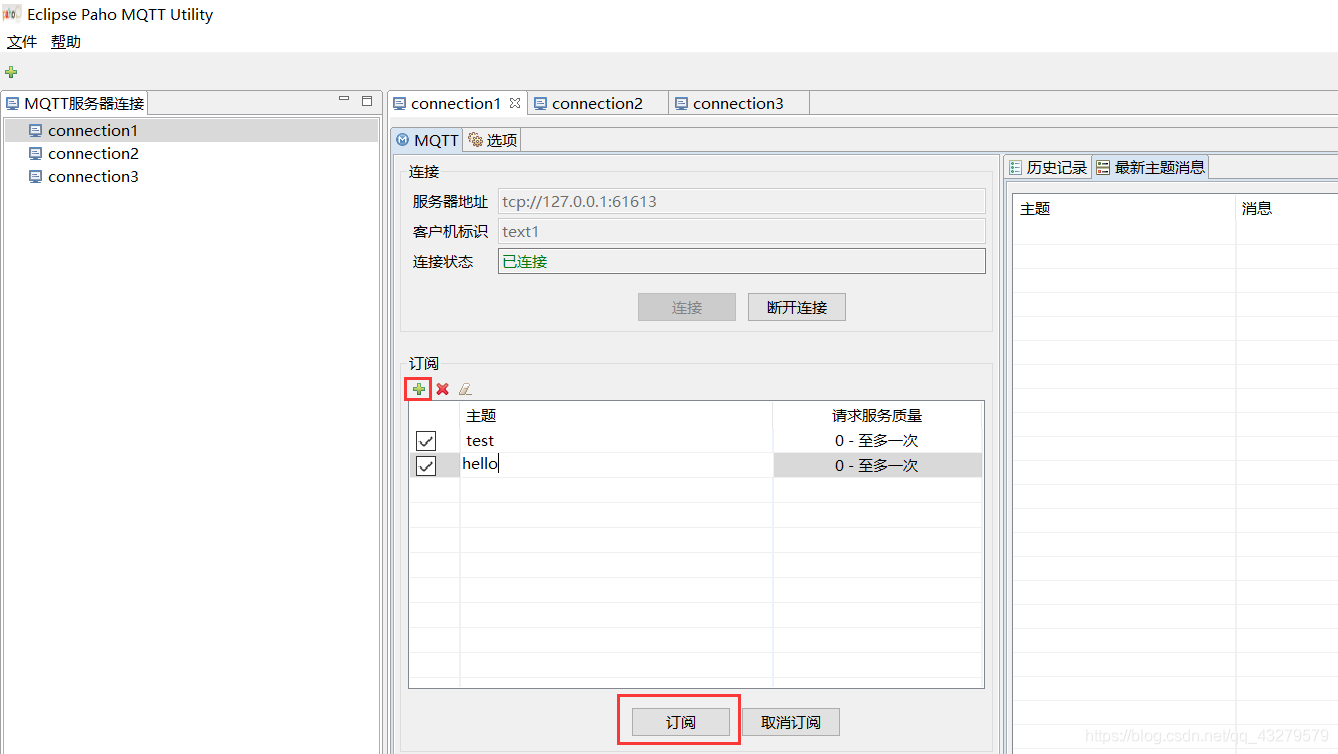Select the MQTT sub-tab

coord(428,140)
